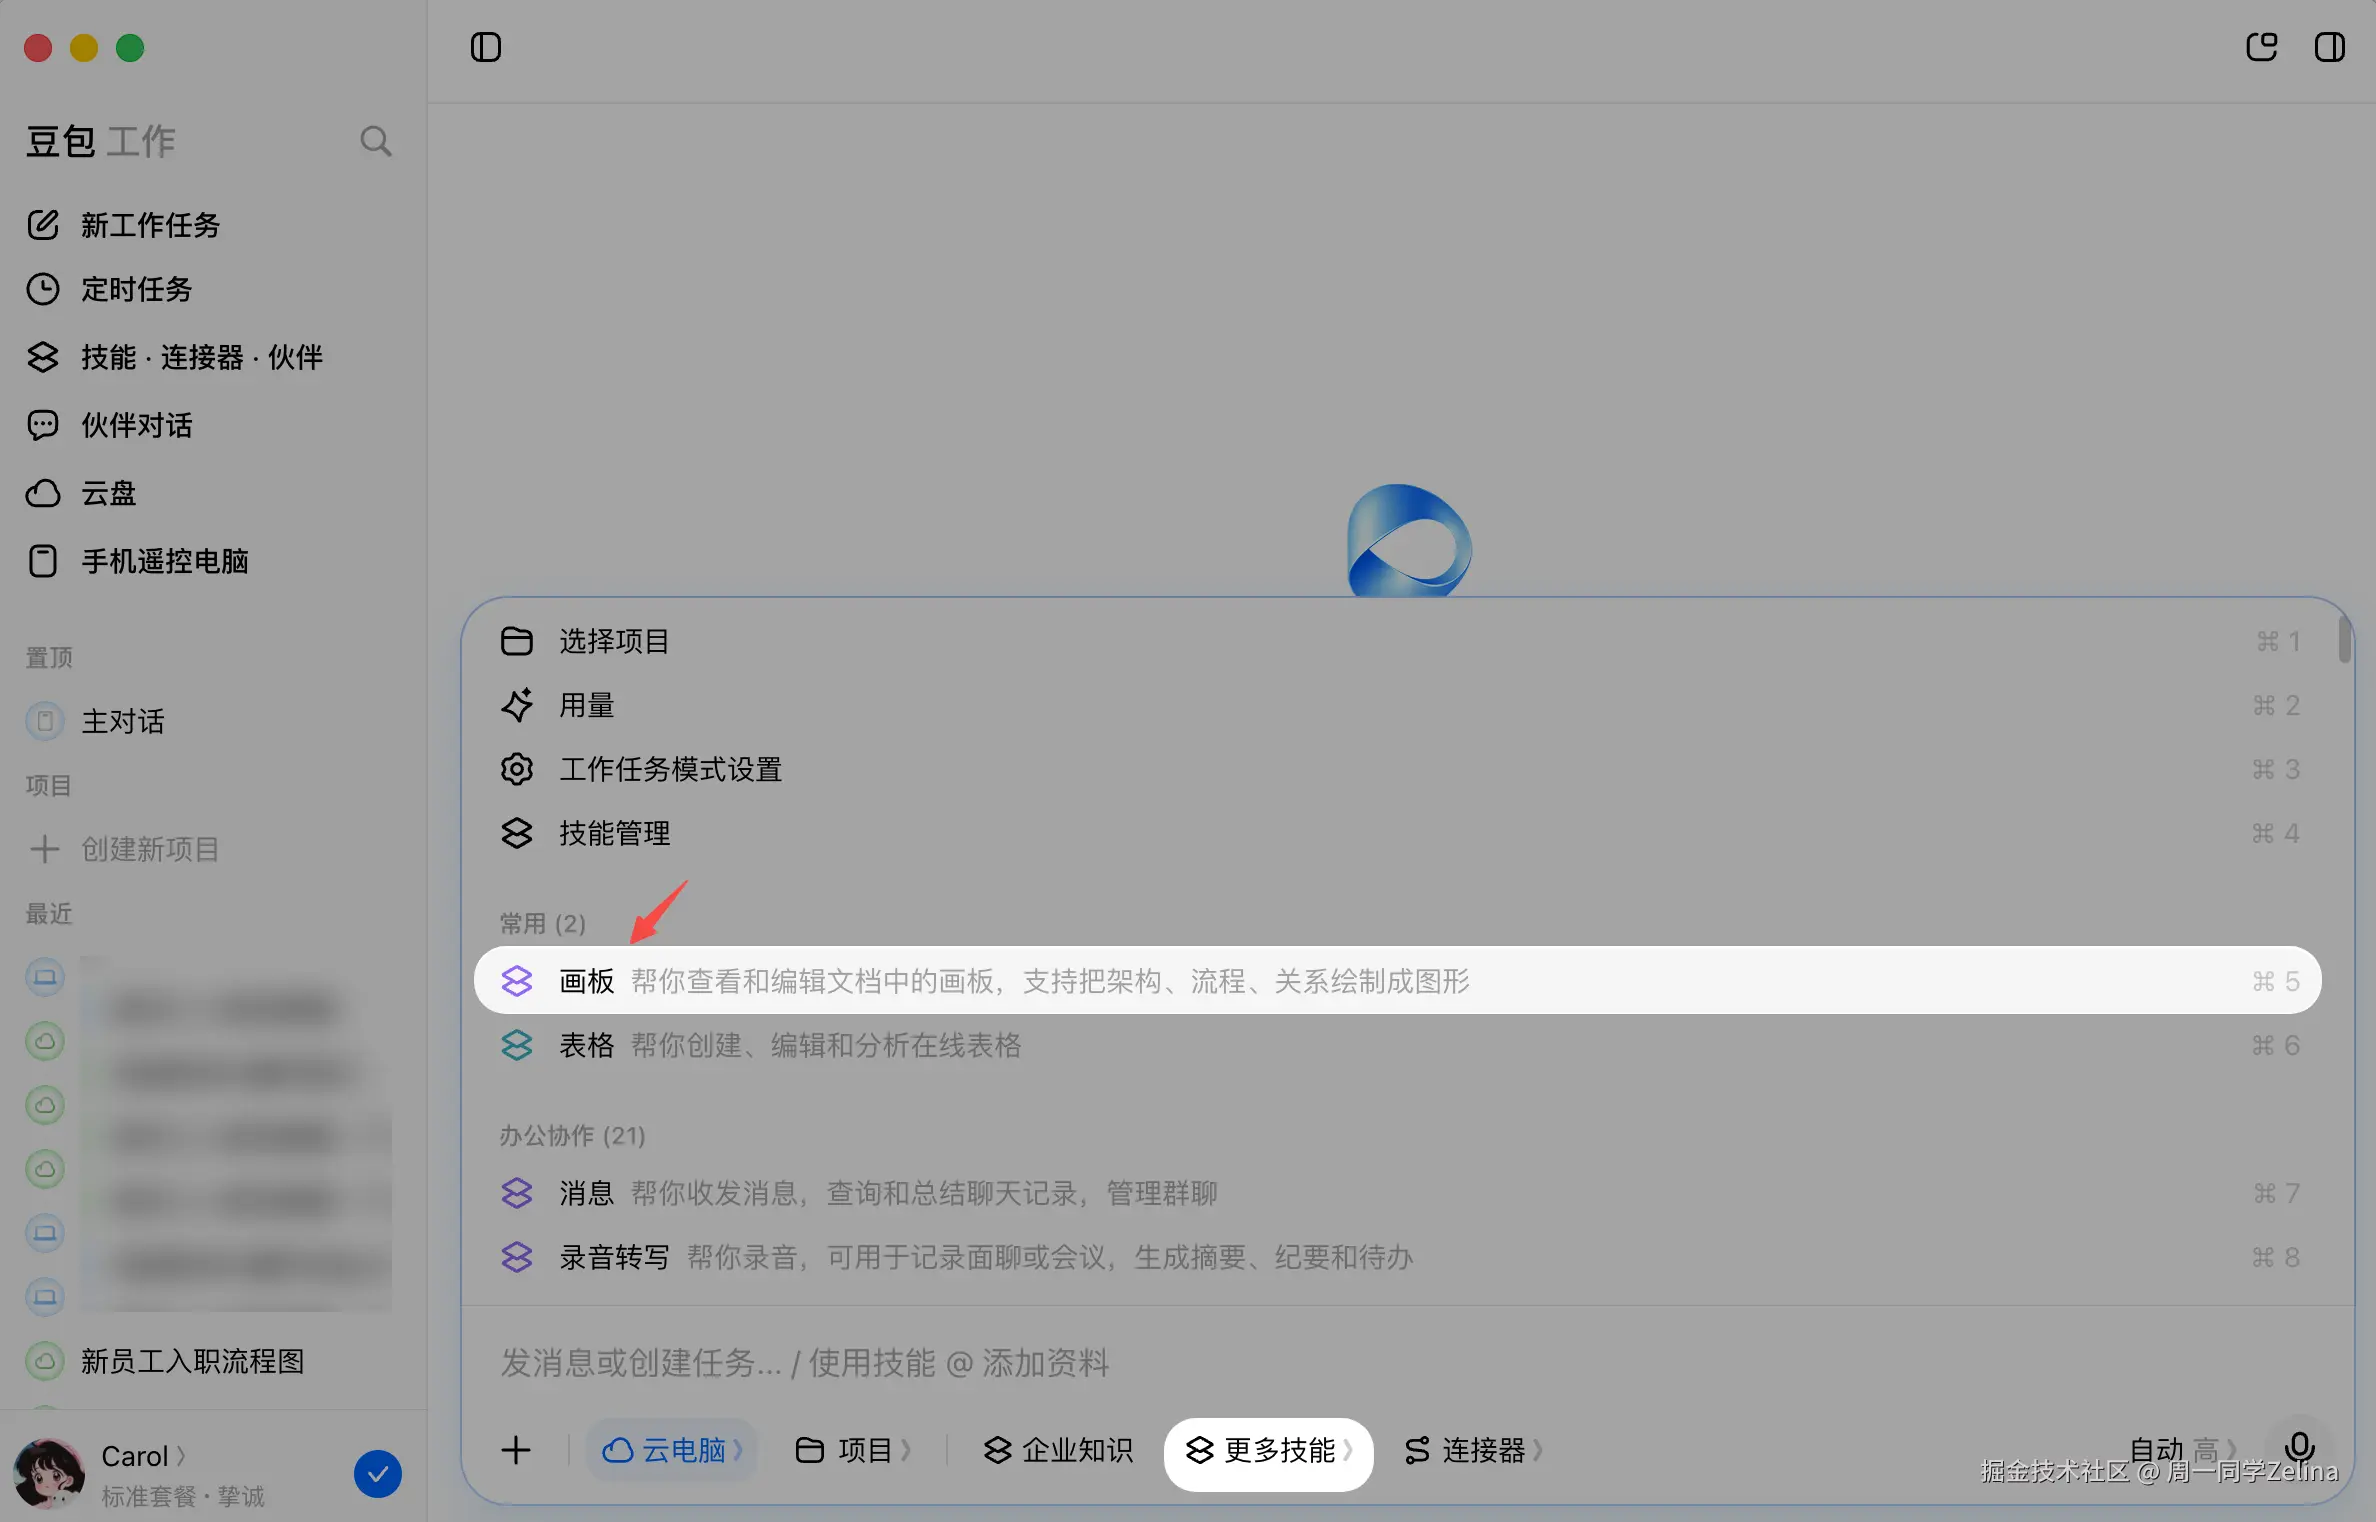2376x1522 pixels.
Task: Click the skill list scrollbar thumb
Action: (x=2344, y=641)
